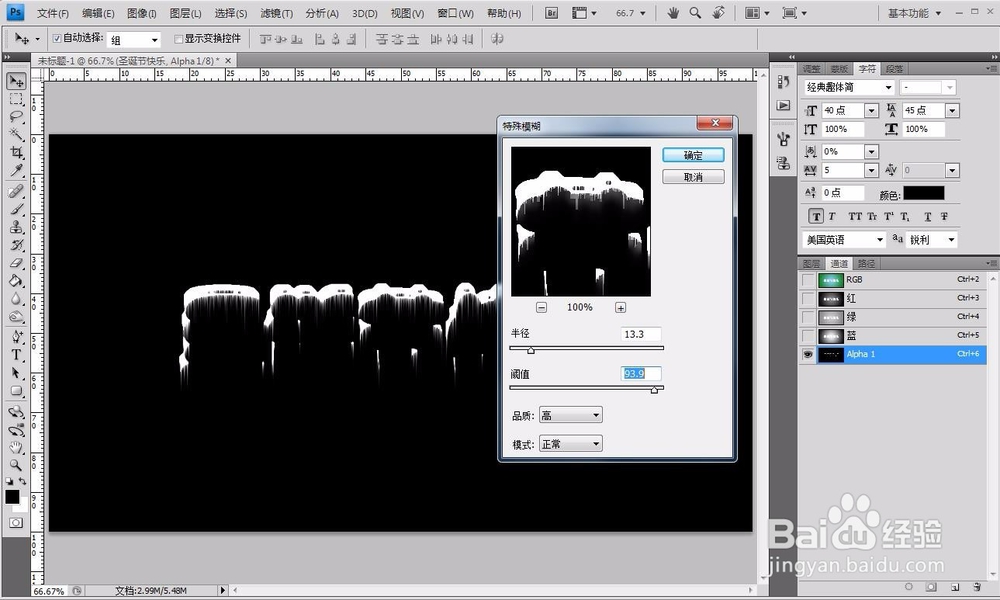Select the Dodge tool
Screen dimensions: 1000x600
[x=16, y=316]
